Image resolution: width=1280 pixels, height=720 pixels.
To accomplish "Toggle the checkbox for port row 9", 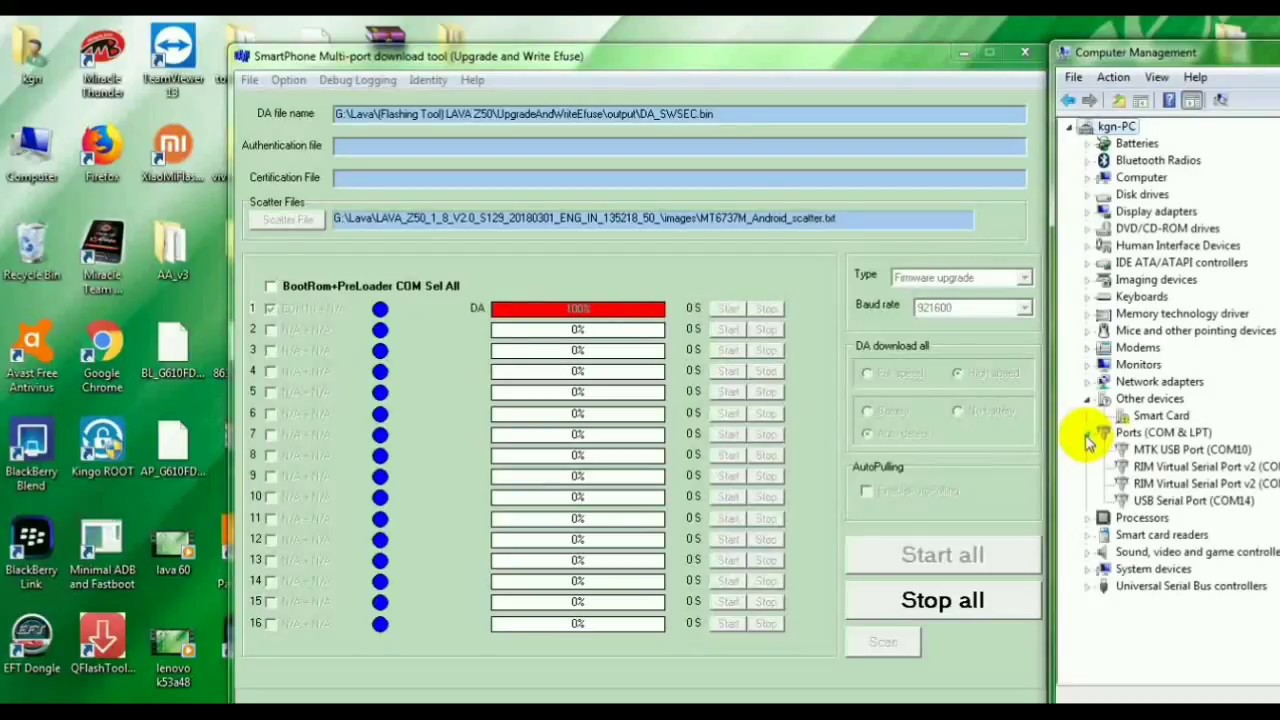I will coord(270,476).
